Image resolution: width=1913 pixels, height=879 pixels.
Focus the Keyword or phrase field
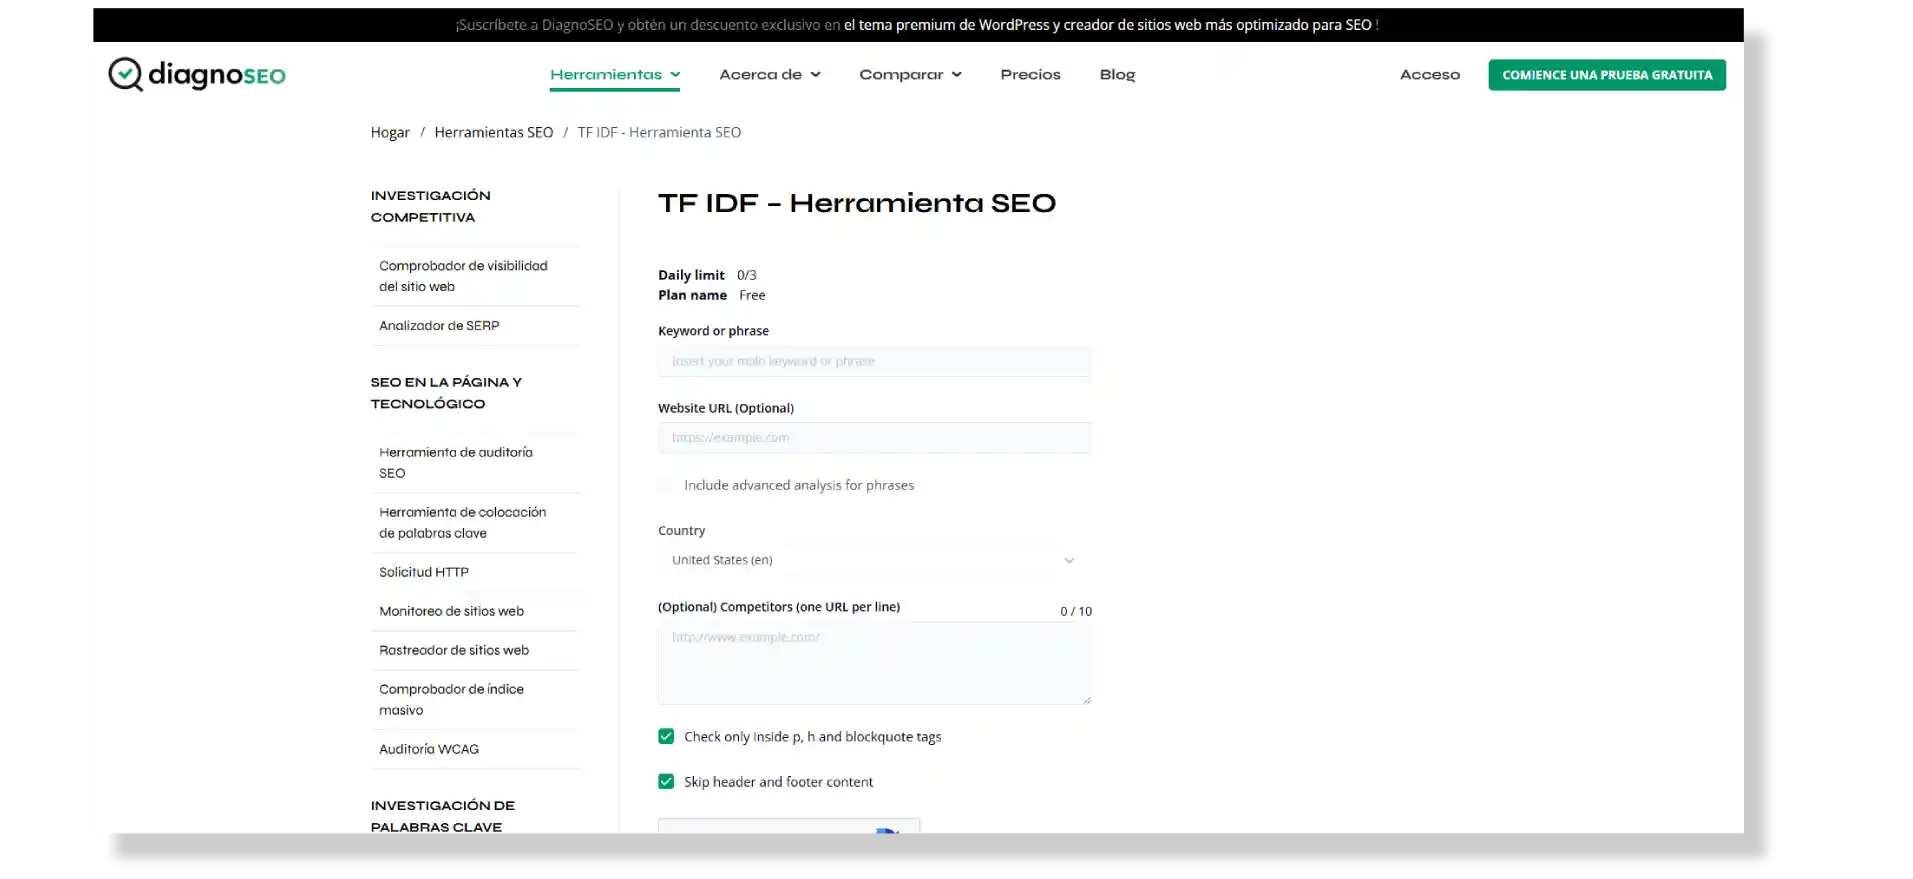click(x=873, y=361)
